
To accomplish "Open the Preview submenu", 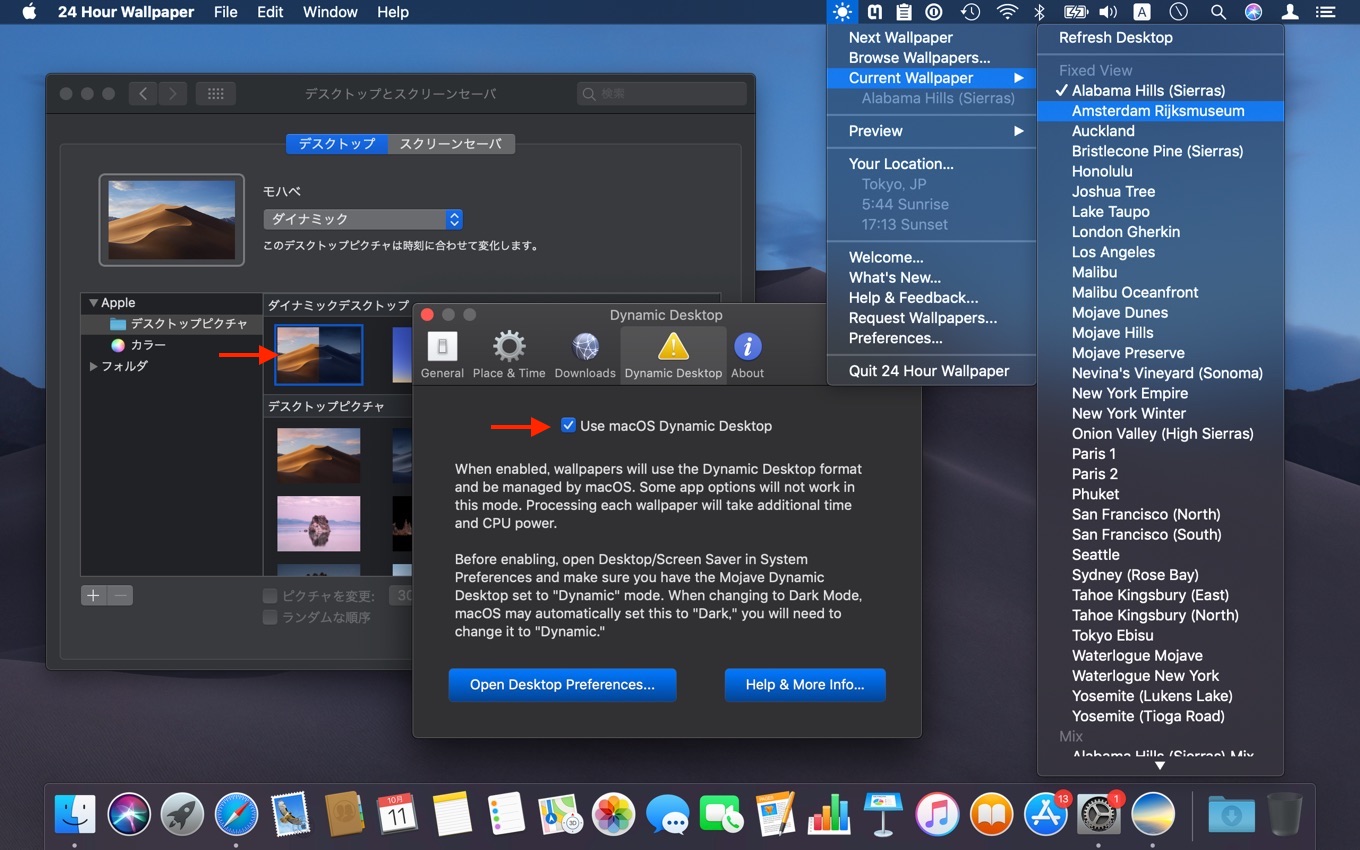I will point(932,131).
